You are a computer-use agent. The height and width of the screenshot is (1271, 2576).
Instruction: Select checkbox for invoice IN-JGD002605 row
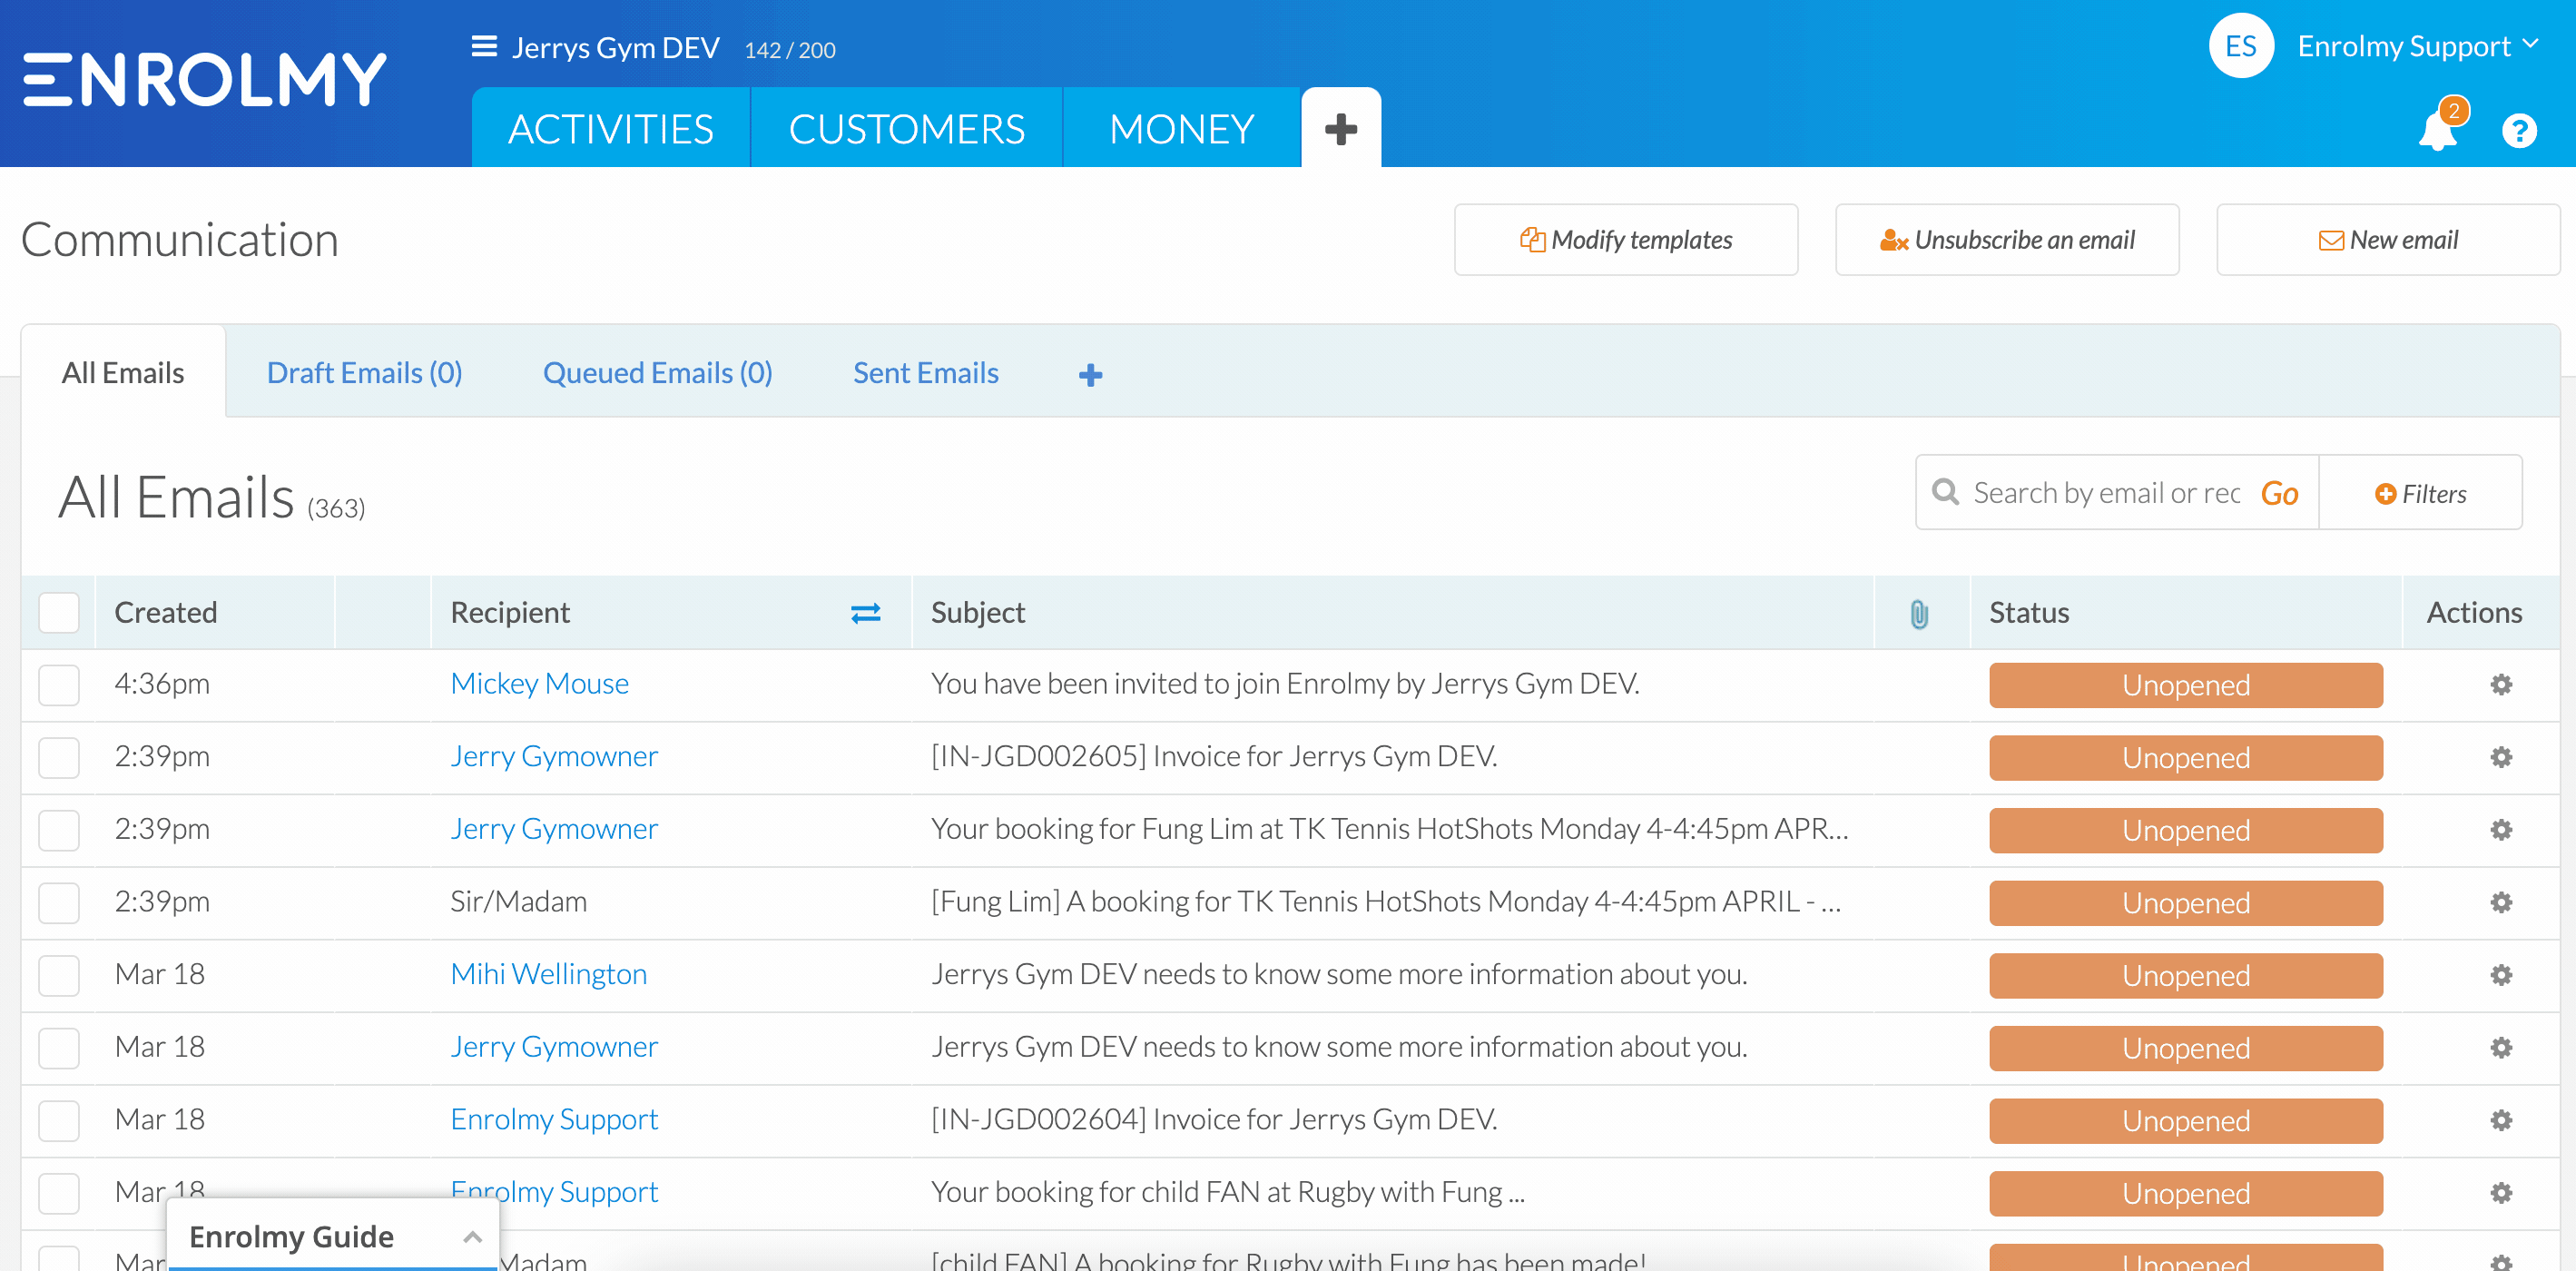click(59, 757)
